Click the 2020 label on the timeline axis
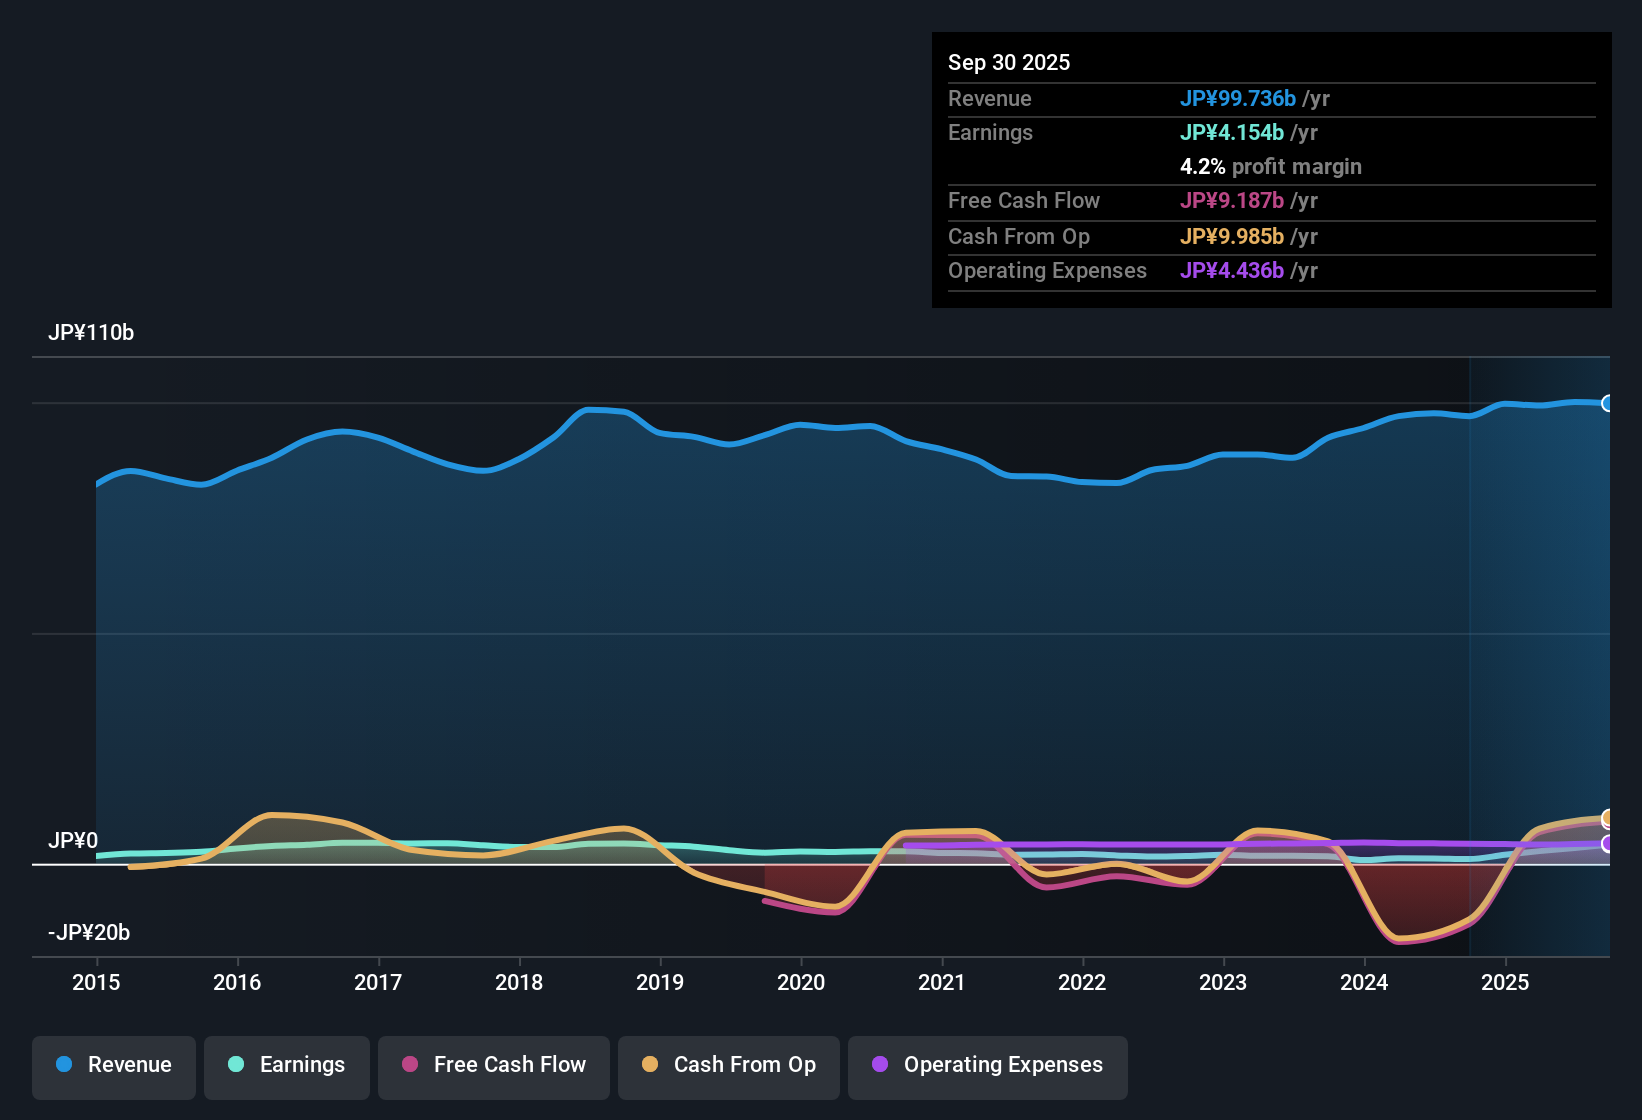 click(x=801, y=983)
